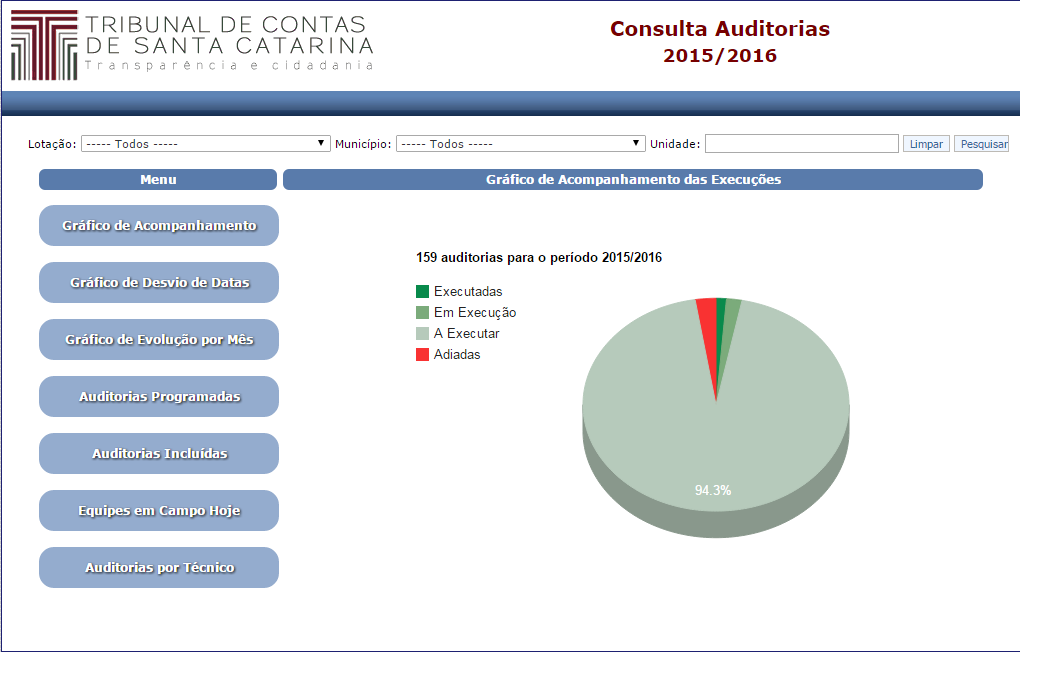Click the Executadas legend color swatch
This screenshot has width=1038, height=674.
pos(422,291)
